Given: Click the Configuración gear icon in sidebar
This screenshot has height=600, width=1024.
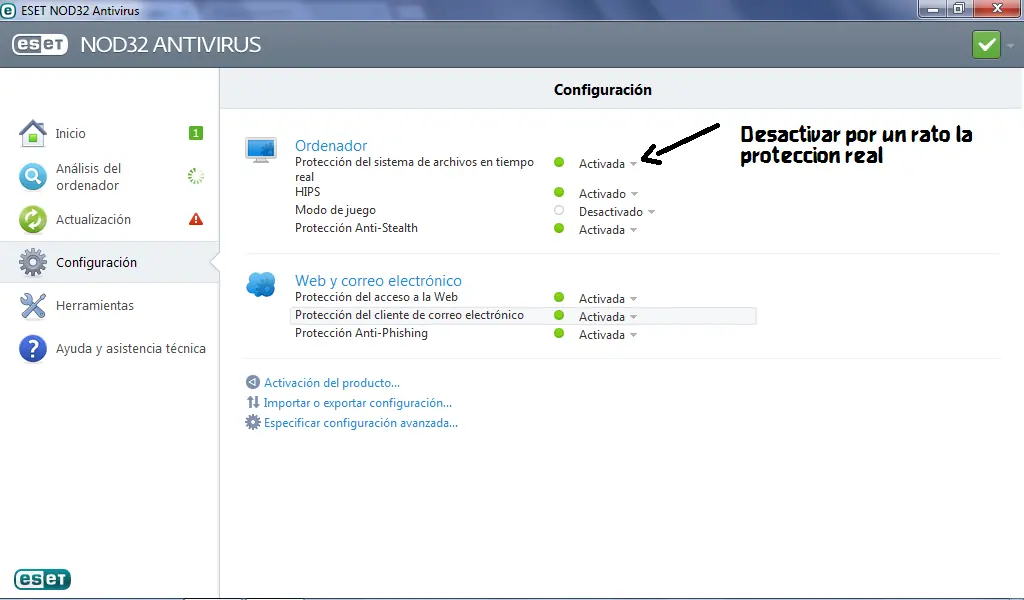Looking at the screenshot, I should point(33,262).
